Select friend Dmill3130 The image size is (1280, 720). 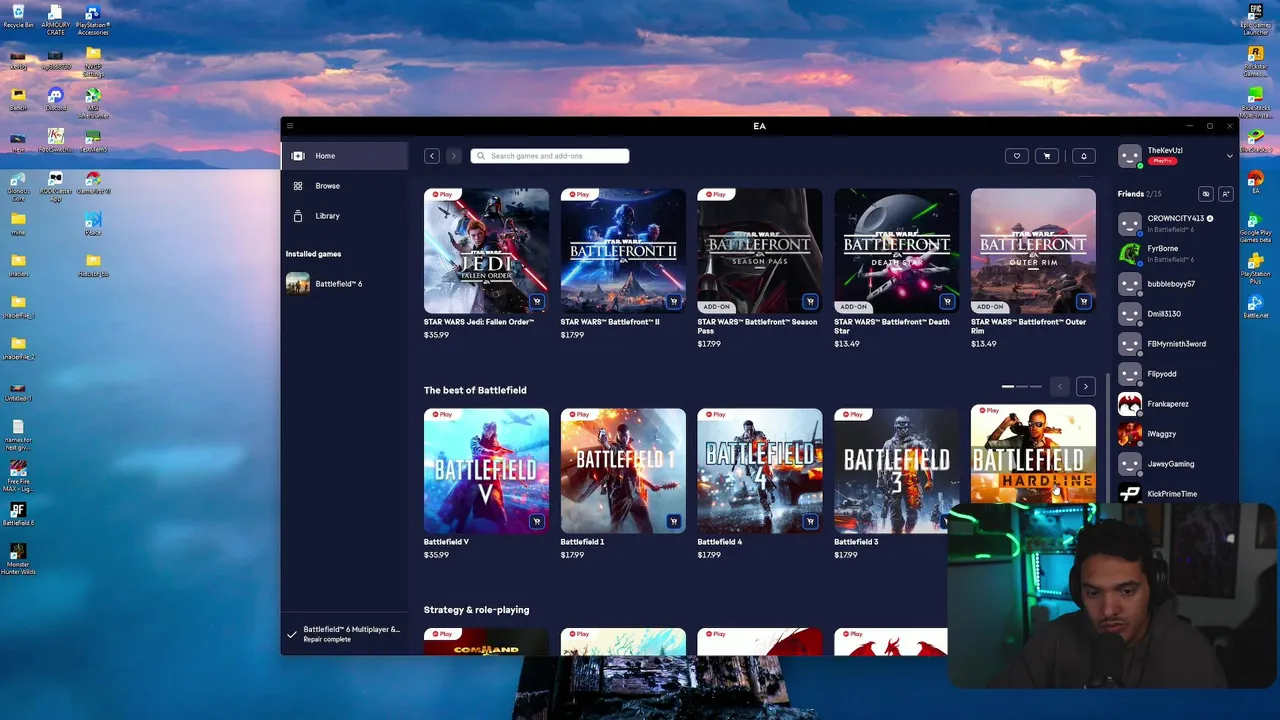pos(1177,314)
